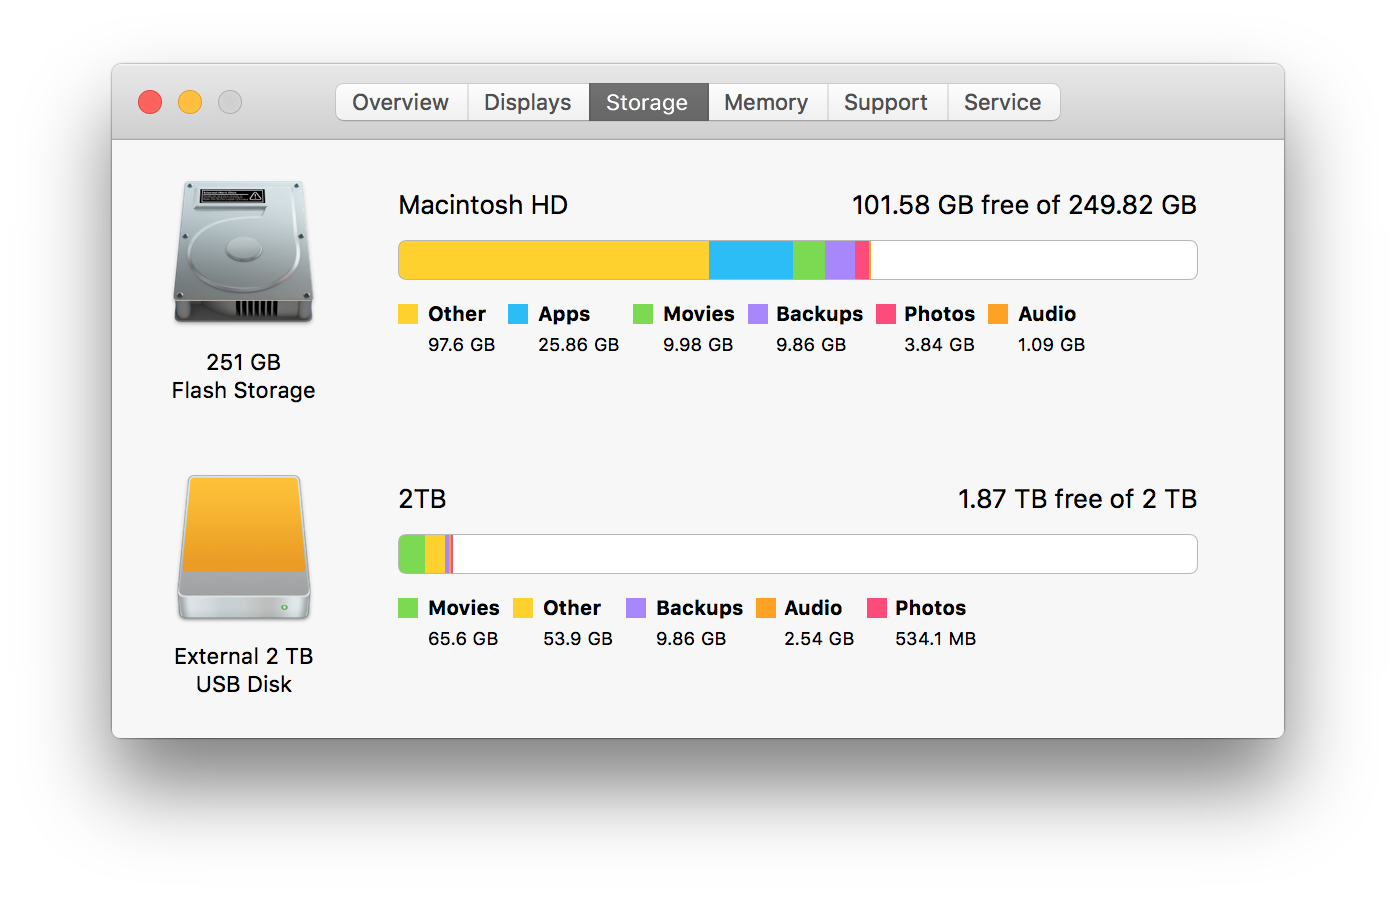
Task: Open the Support tab
Action: click(x=887, y=102)
